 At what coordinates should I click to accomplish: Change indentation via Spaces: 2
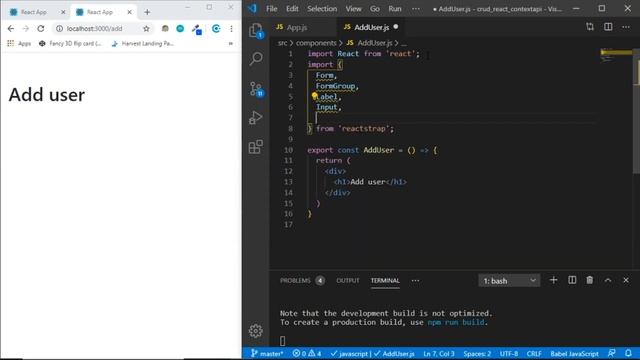tap(477, 353)
